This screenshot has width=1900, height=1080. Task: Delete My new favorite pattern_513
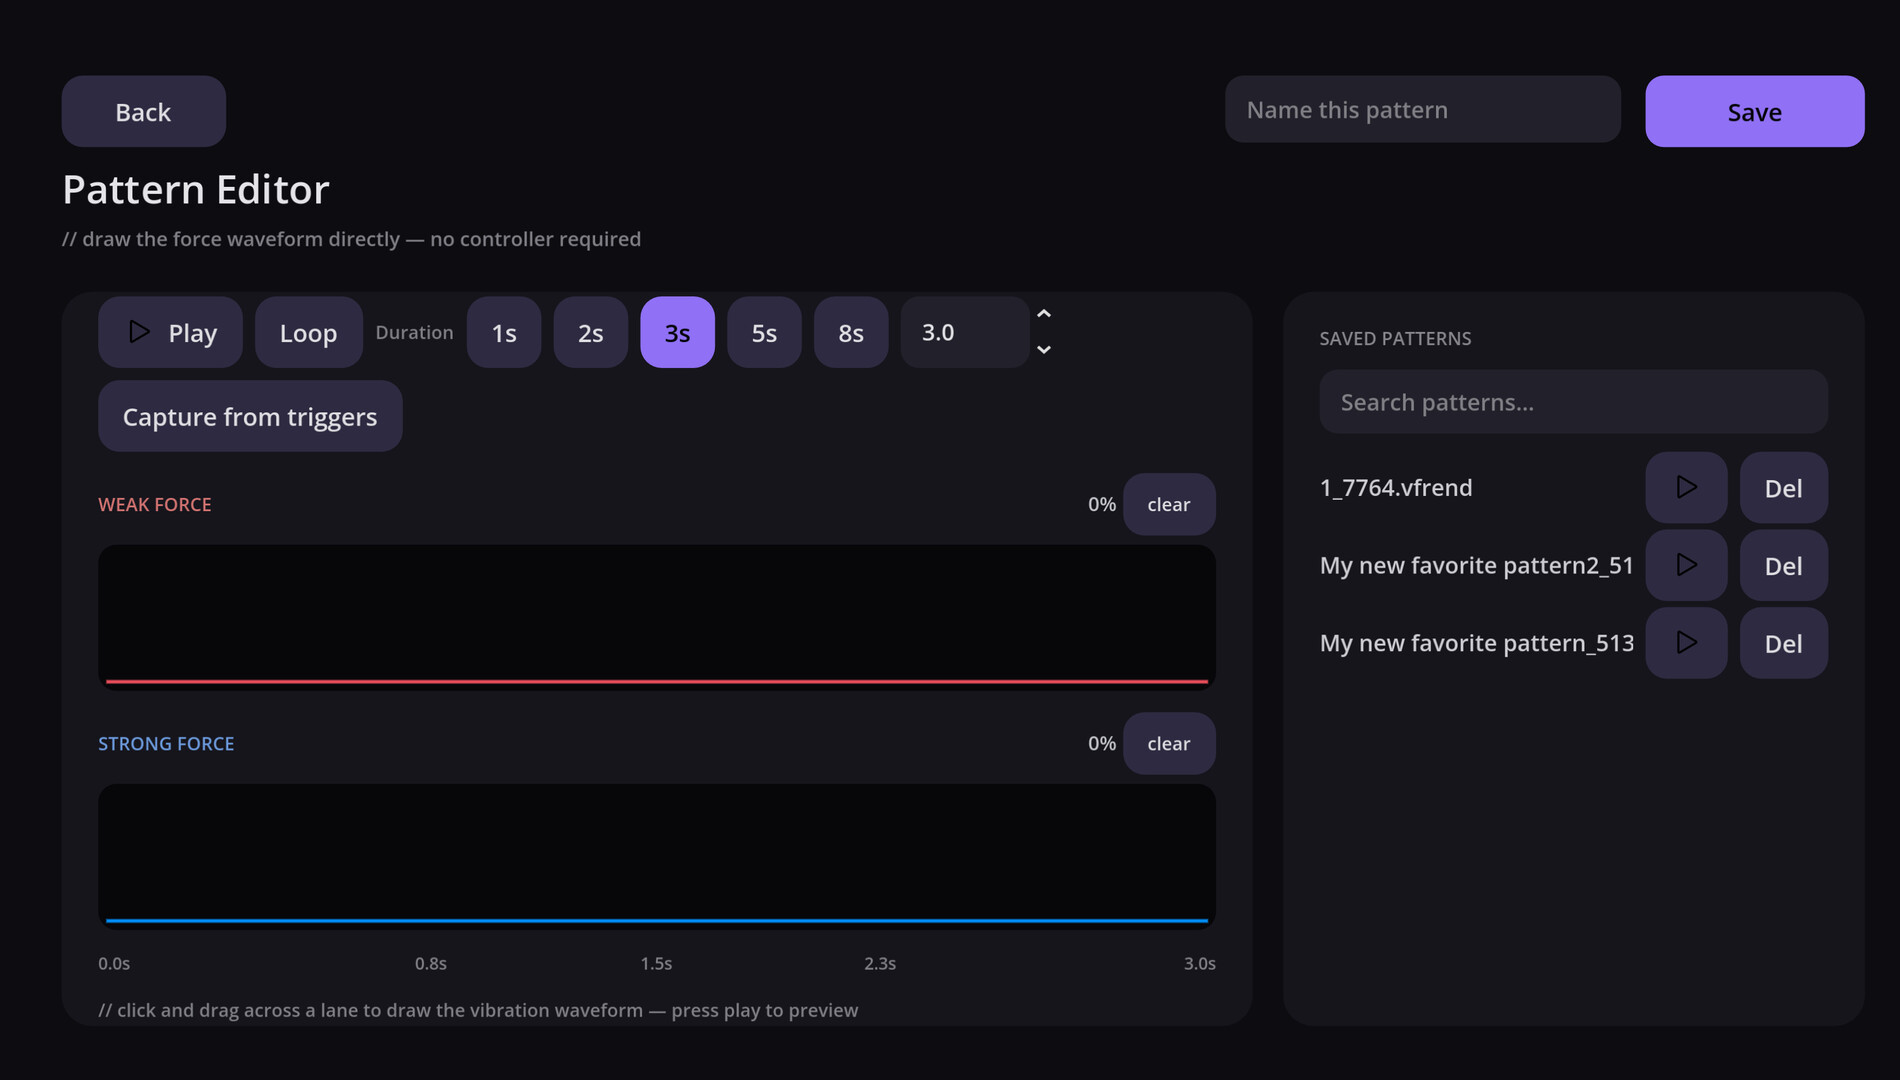pyautogui.click(x=1783, y=643)
